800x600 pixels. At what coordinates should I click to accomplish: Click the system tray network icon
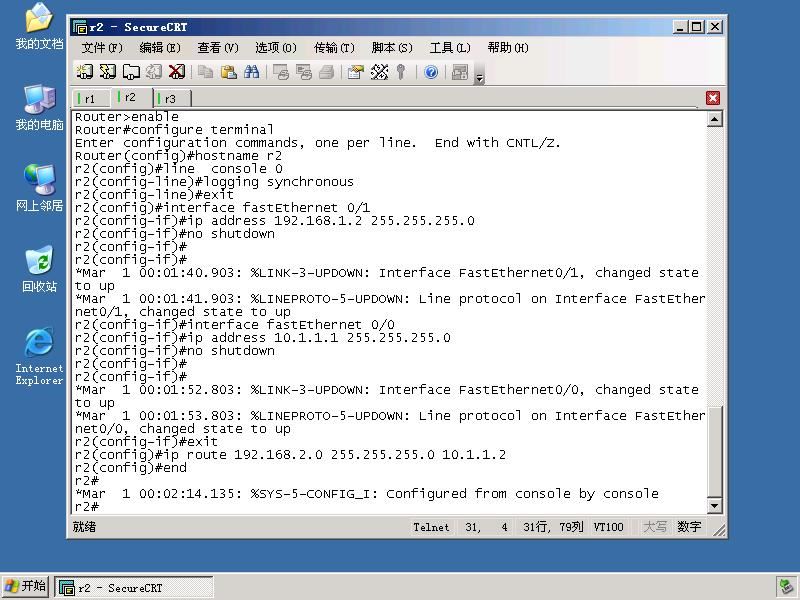click(x=785, y=587)
